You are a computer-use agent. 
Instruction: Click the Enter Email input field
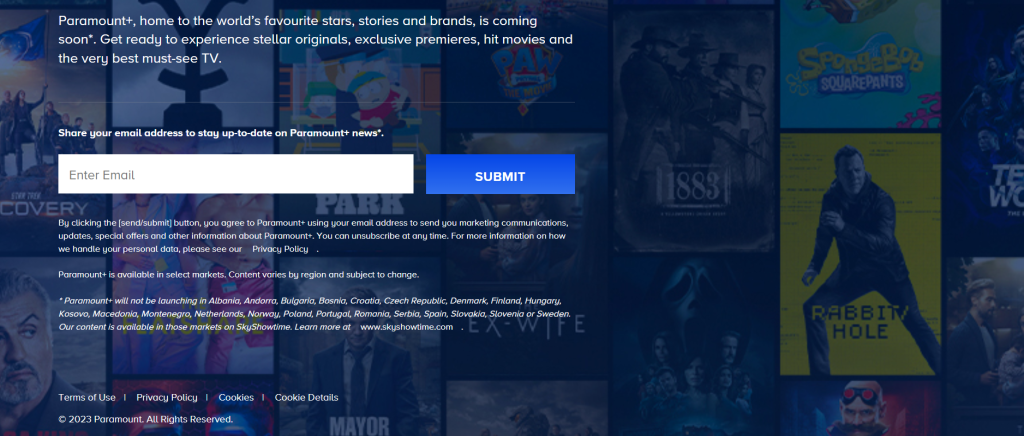[236, 175]
